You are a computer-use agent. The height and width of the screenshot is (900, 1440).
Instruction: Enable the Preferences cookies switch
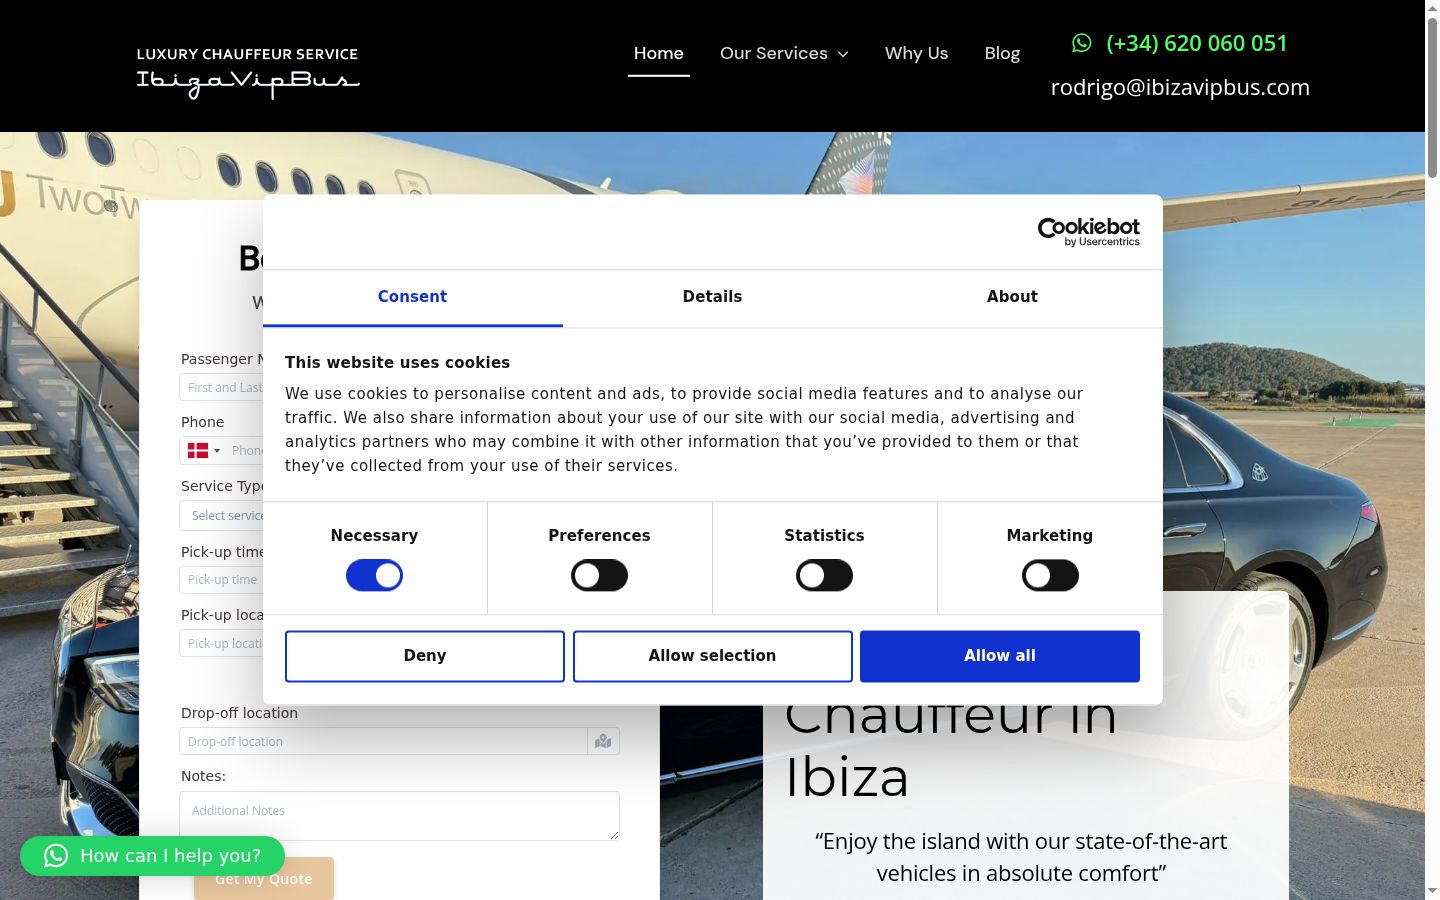pyautogui.click(x=599, y=576)
